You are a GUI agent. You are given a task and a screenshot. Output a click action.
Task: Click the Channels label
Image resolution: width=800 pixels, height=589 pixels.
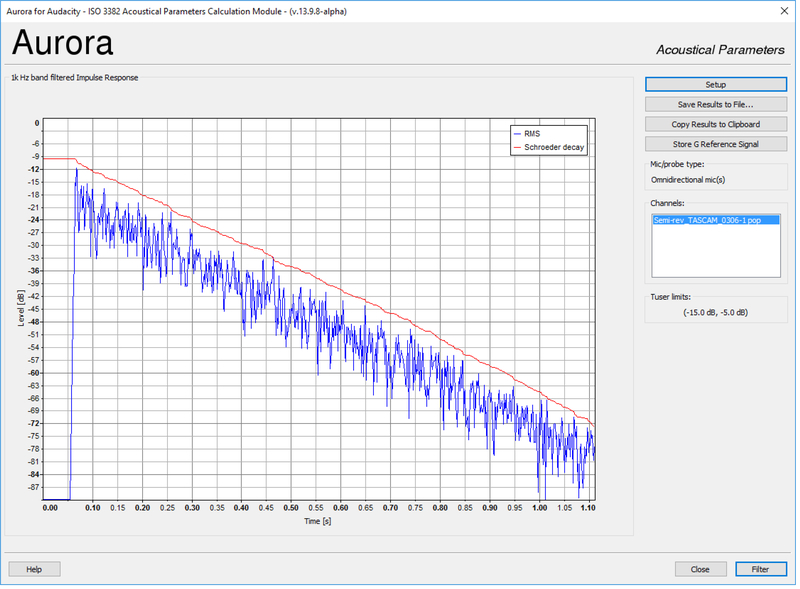point(667,203)
